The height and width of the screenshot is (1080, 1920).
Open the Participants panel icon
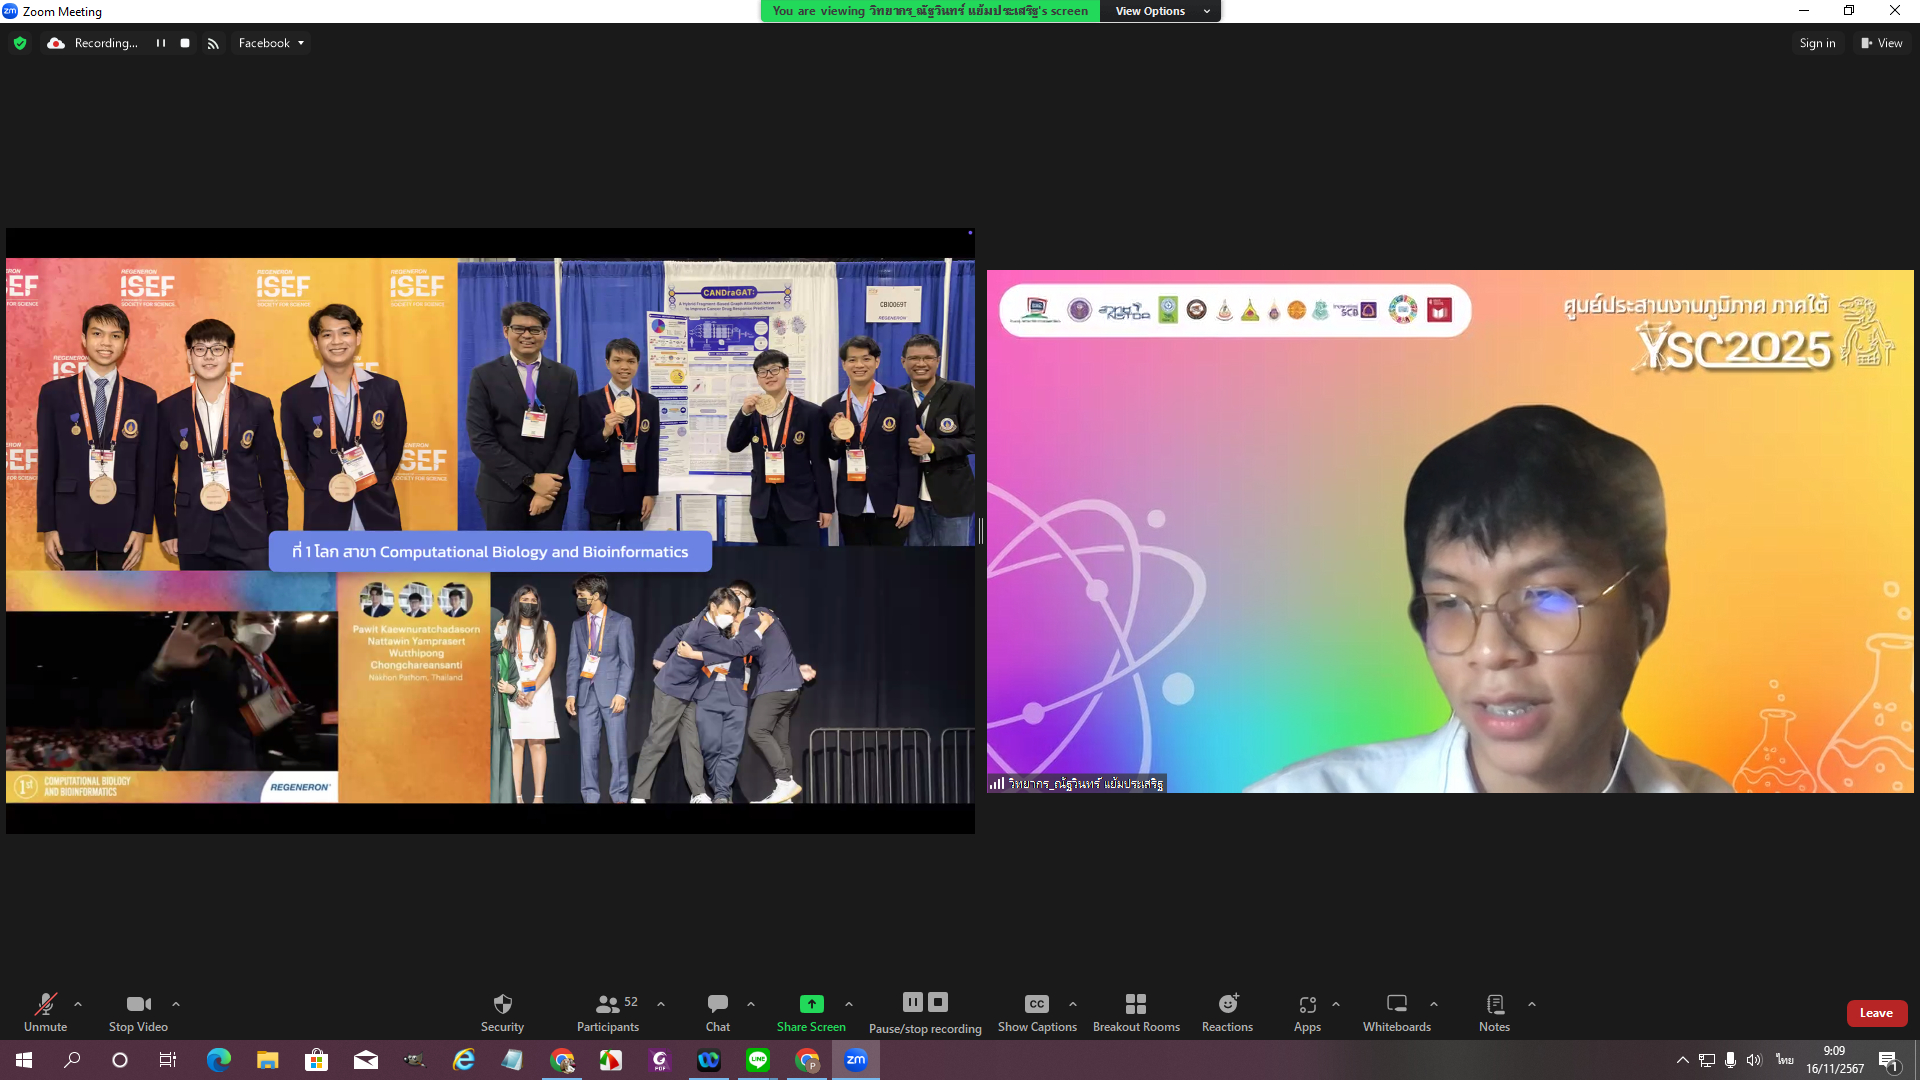(607, 1004)
